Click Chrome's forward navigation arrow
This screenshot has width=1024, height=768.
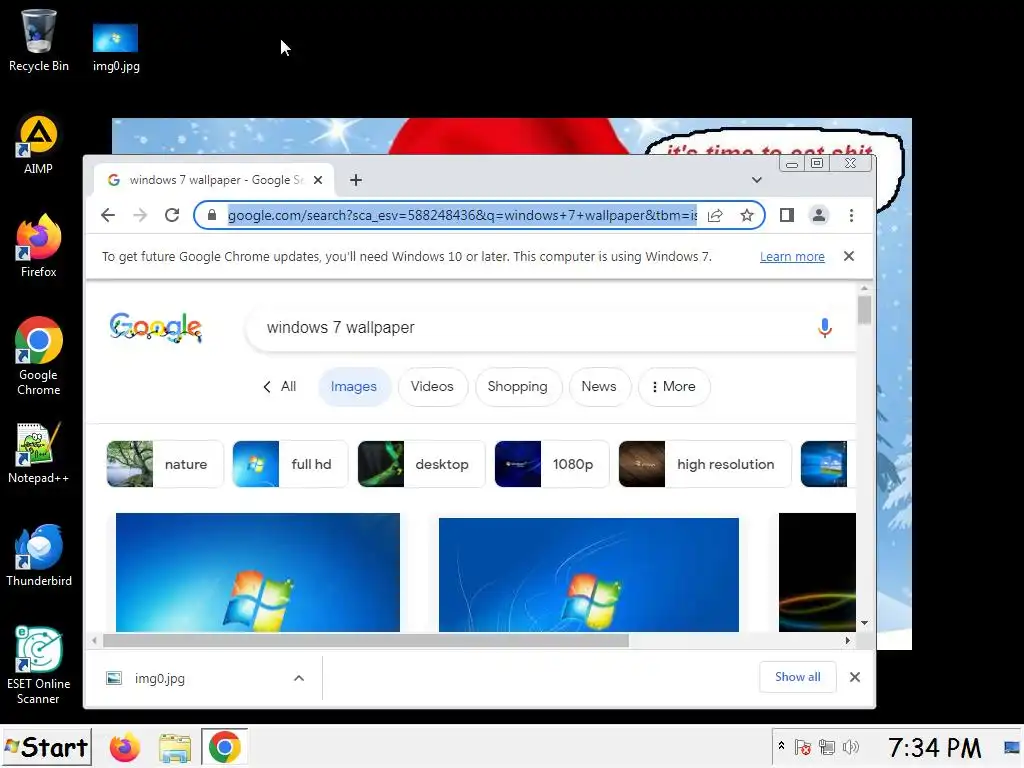(140, 215)
